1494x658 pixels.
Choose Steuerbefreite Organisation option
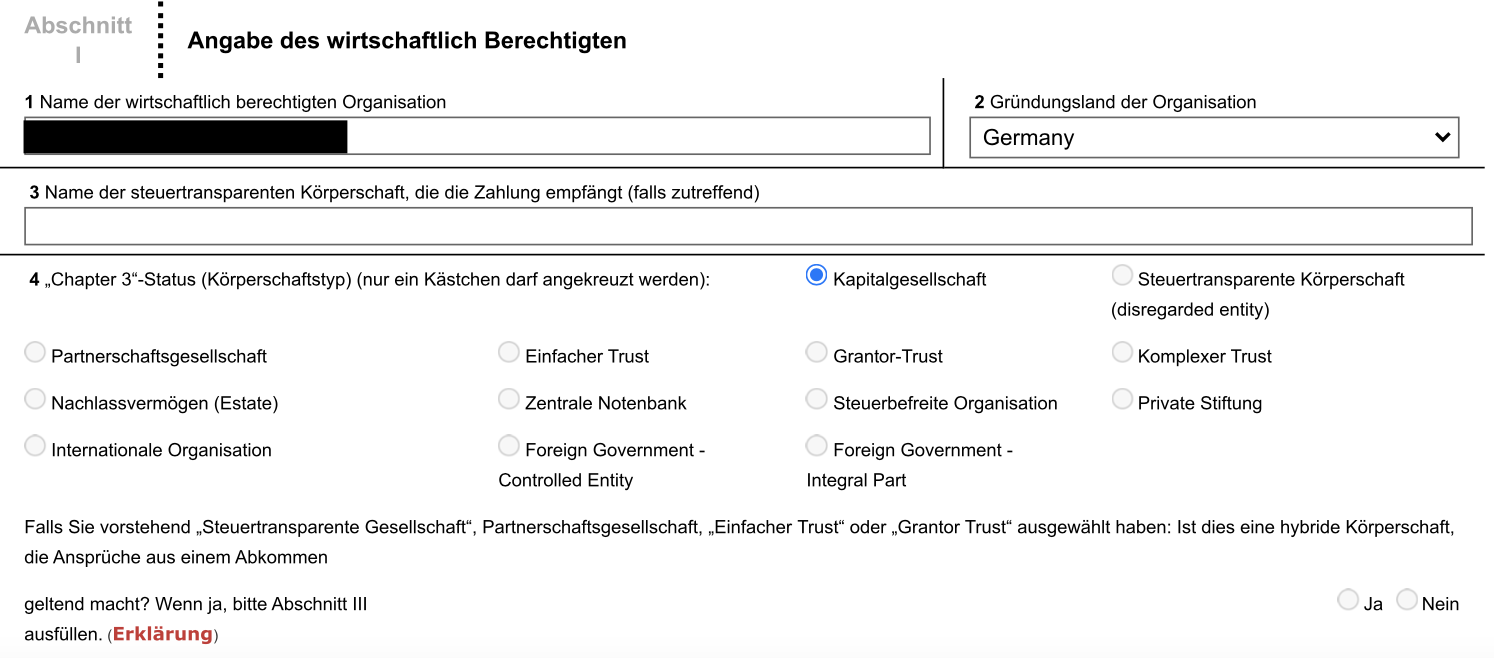pos(817,399)
